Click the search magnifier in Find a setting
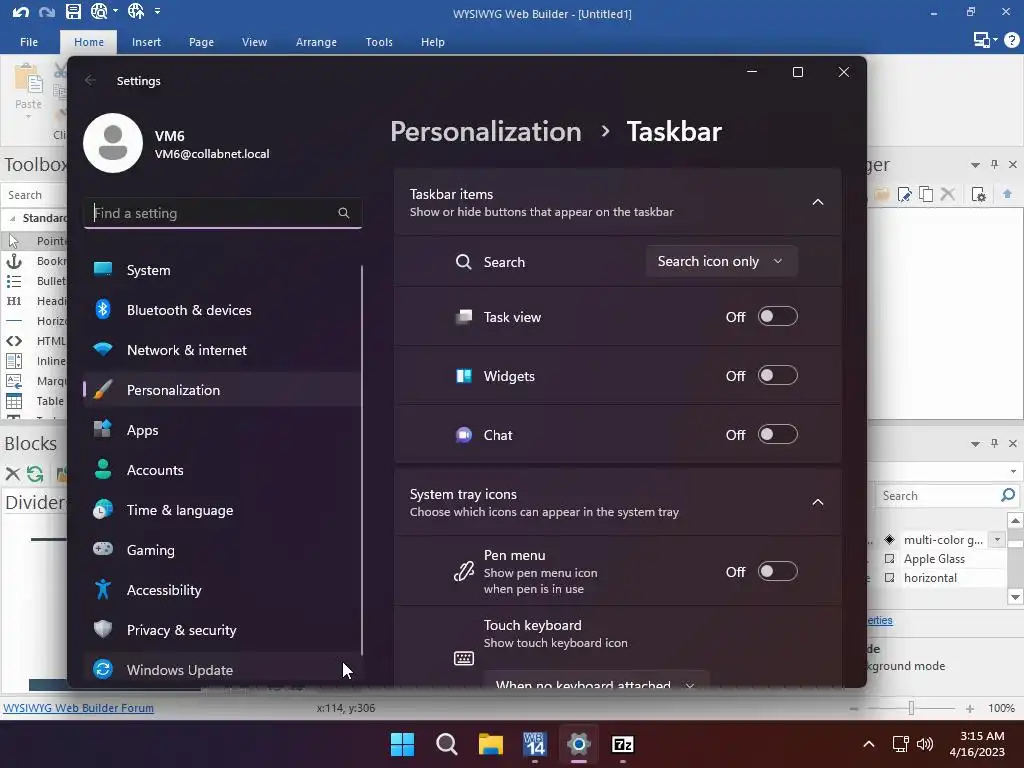The width and height of the screenshot is (1024, 768). coord(344,213)
